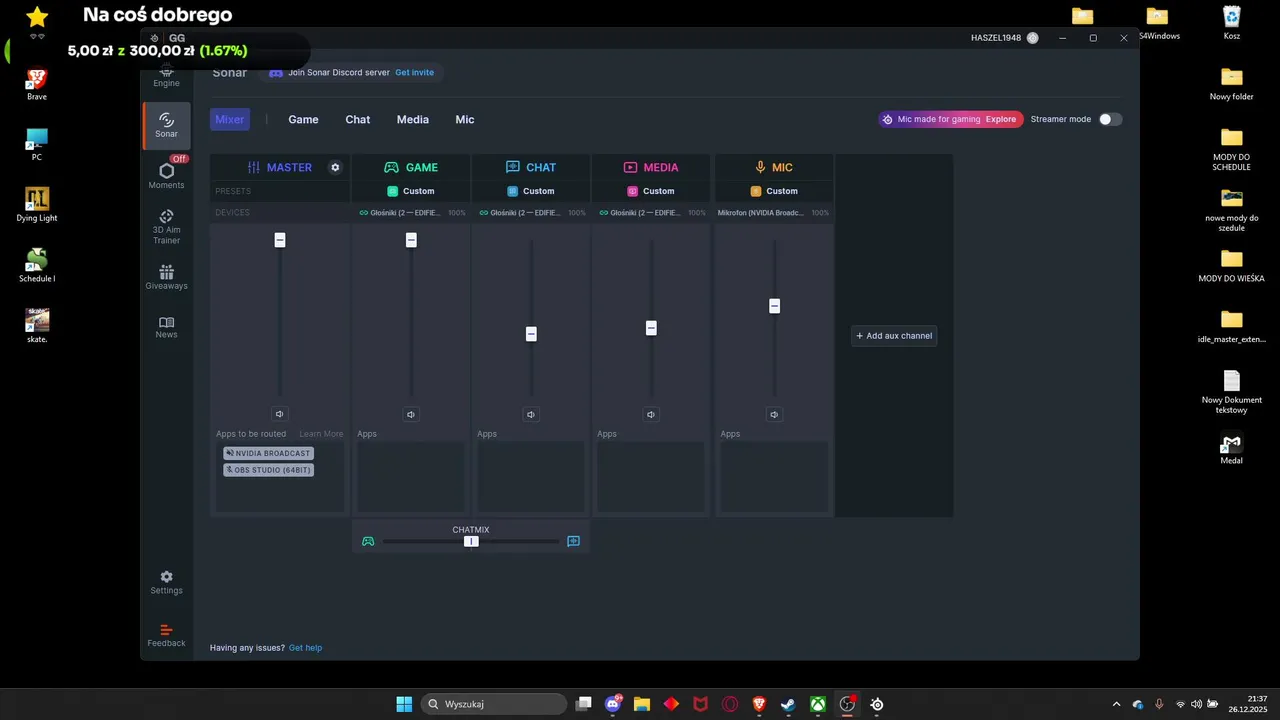The image size is (1280, 720).
Task: Click the Media volume slider handle
Action: (x=651, y=328)
